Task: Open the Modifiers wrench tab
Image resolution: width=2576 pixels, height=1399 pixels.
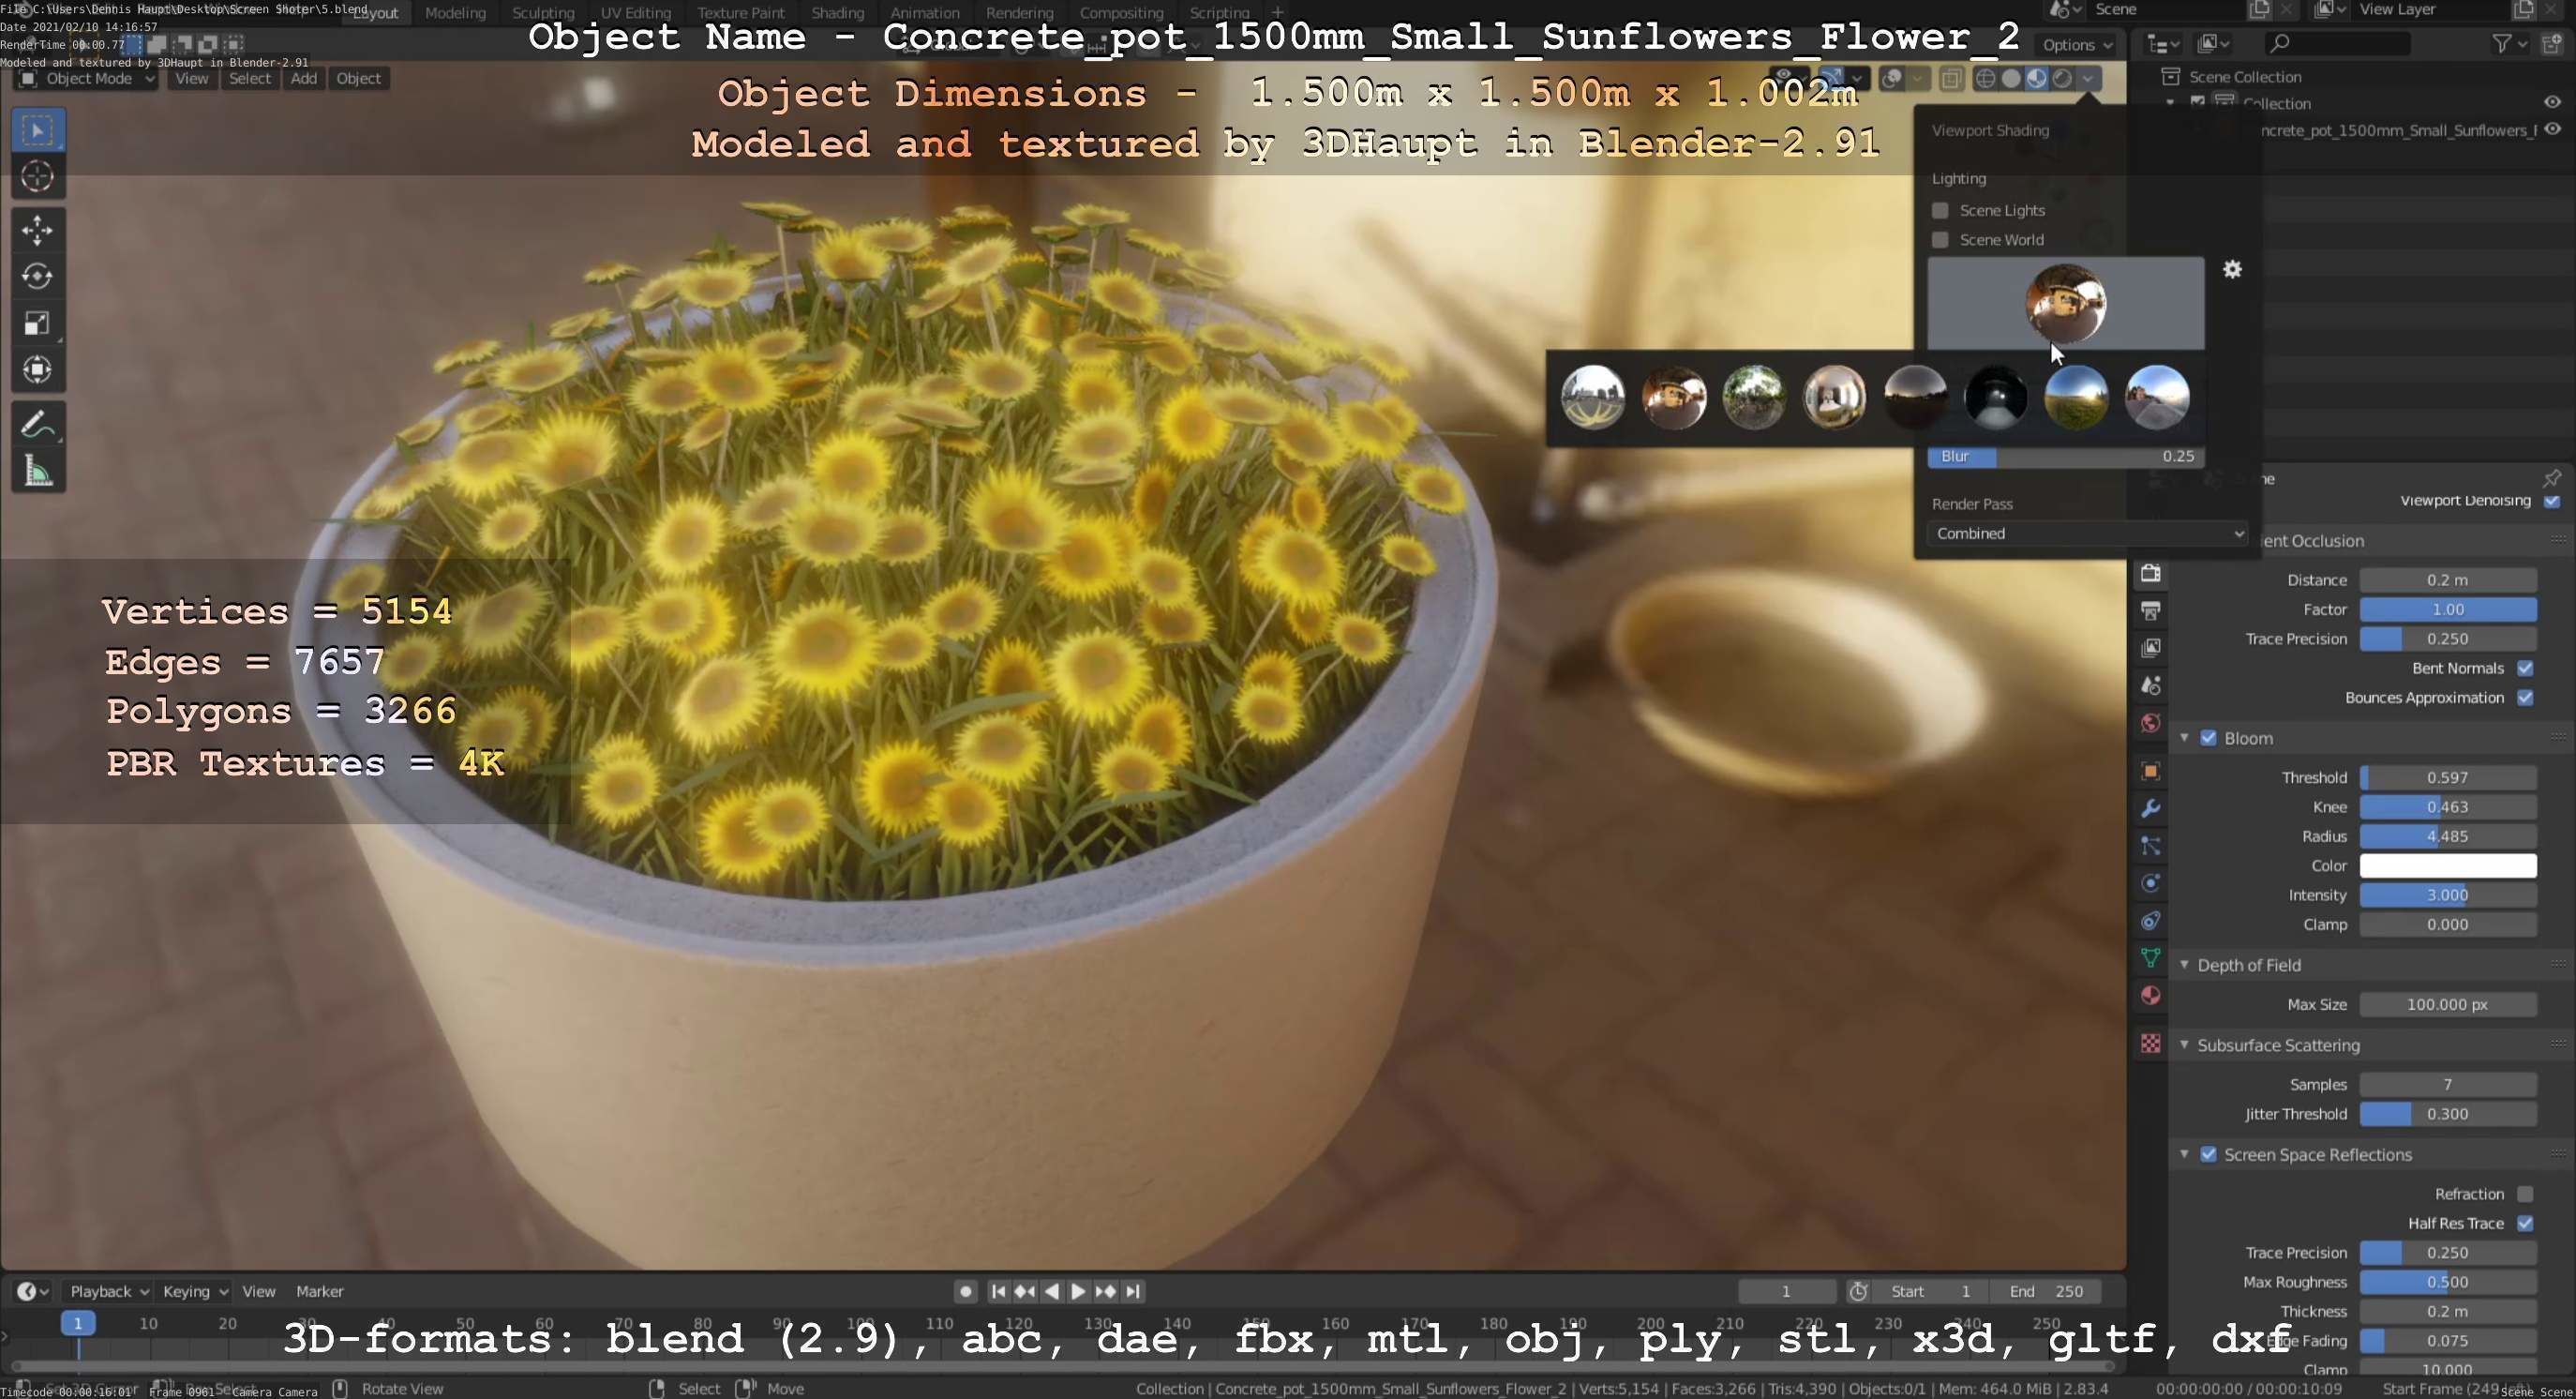Action: tap(2150, 809)
